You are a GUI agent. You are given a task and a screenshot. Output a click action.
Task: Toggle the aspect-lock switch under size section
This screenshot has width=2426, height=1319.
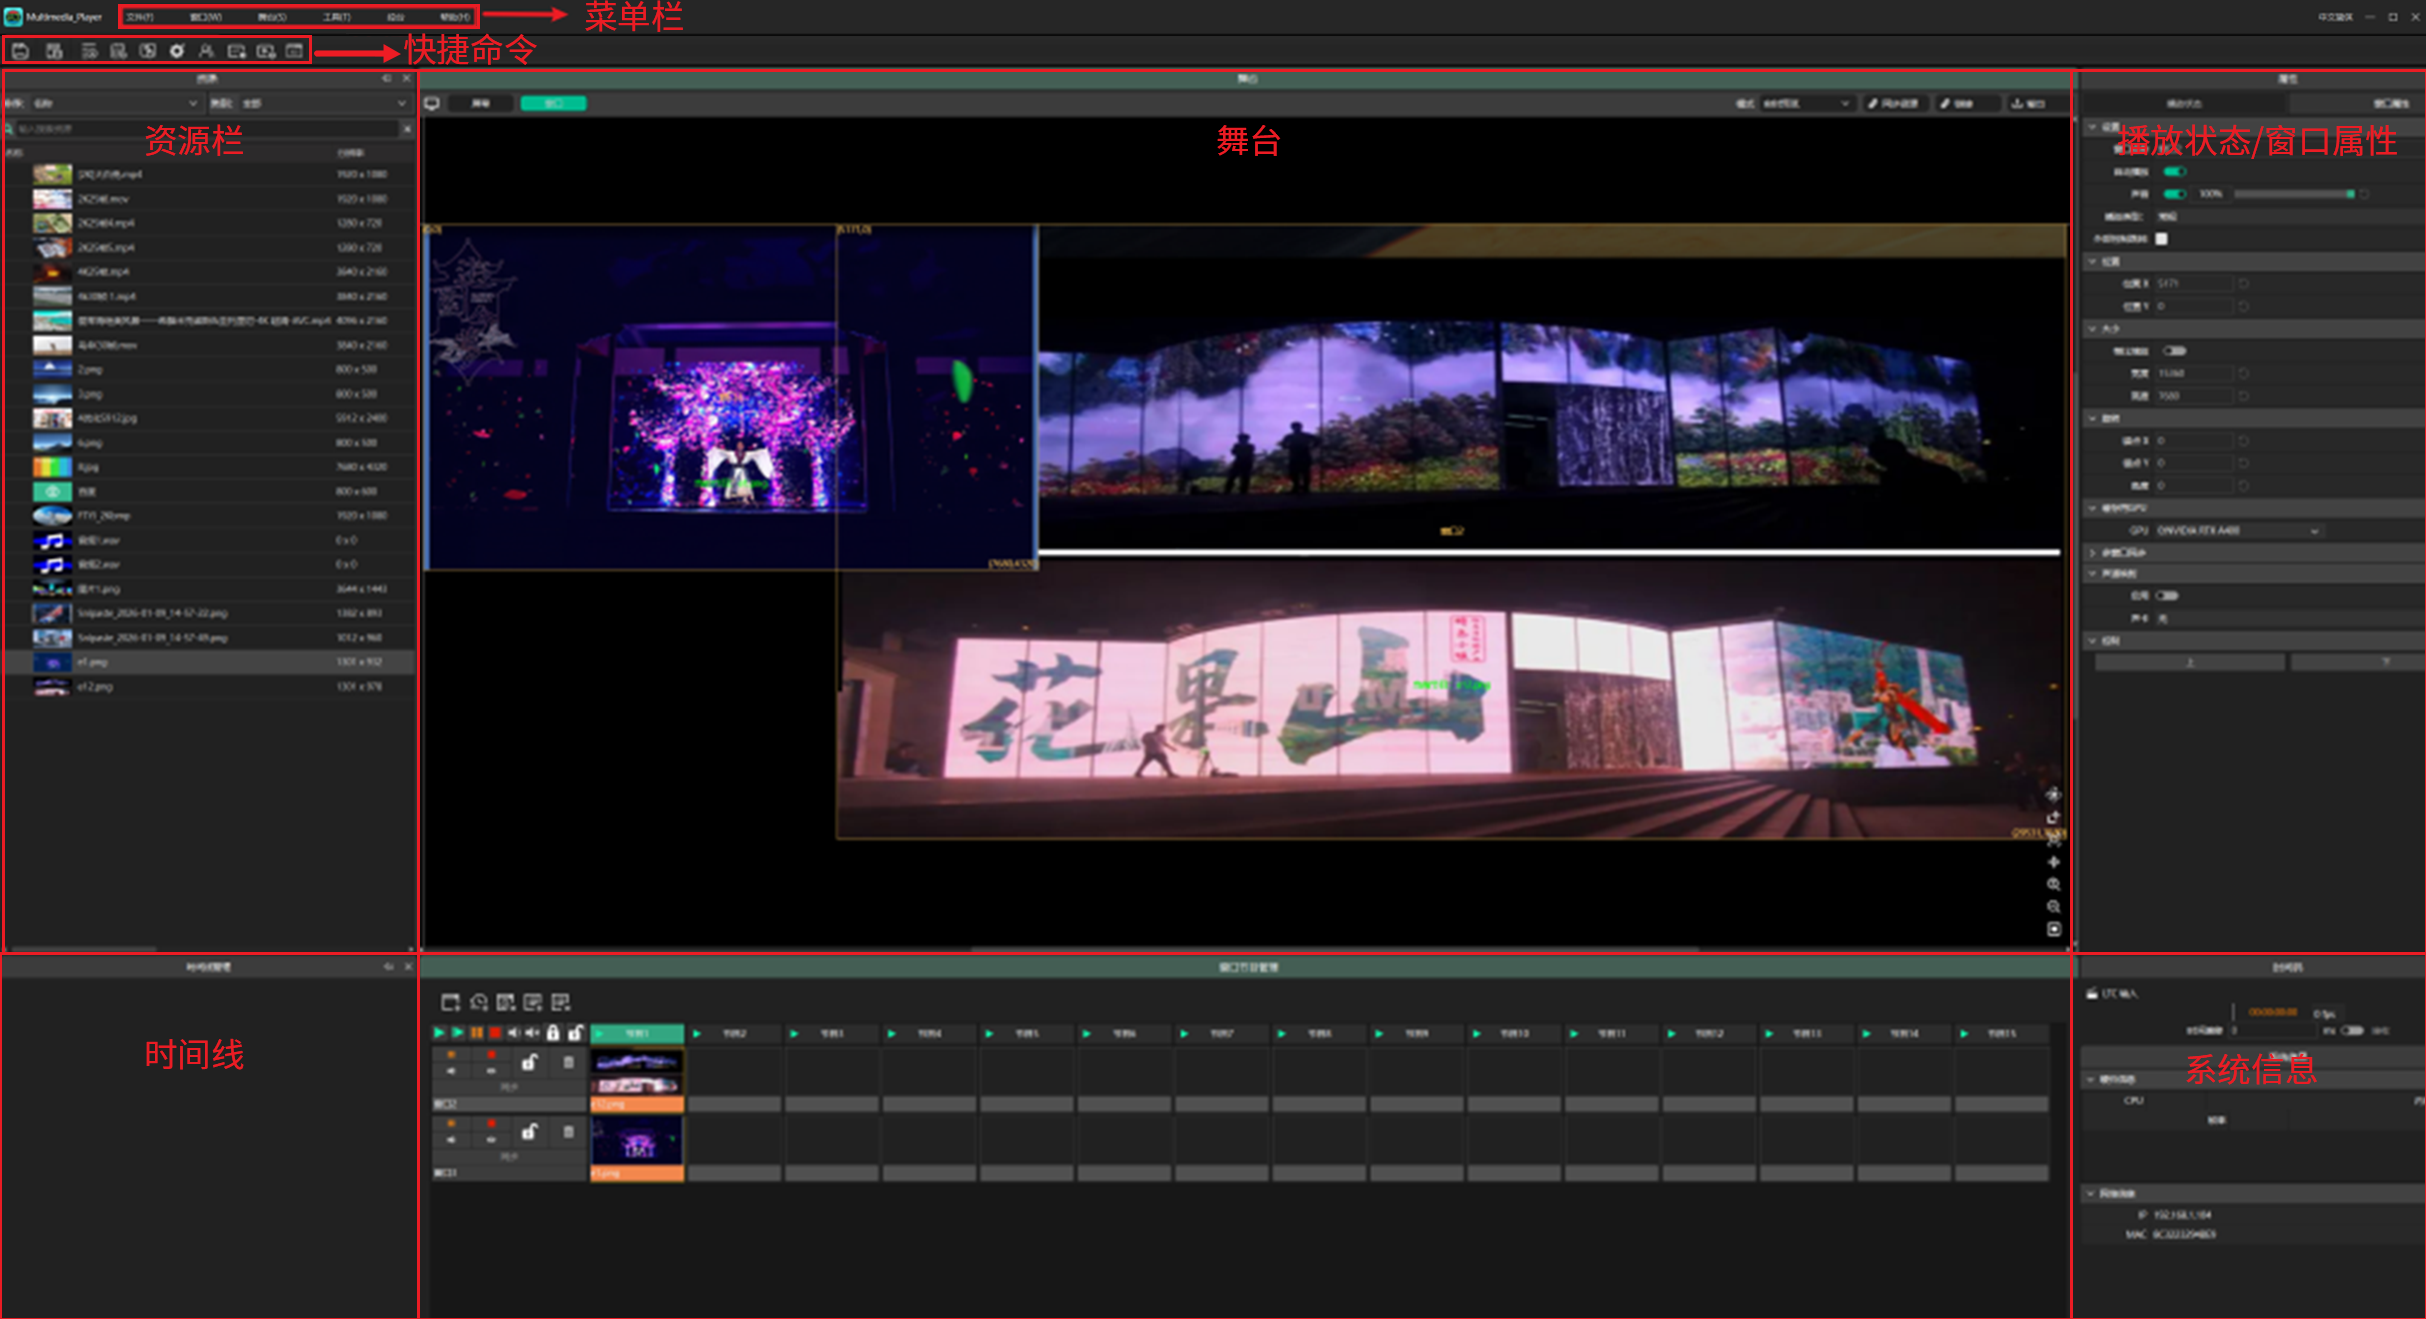[x=2175, y=351]
